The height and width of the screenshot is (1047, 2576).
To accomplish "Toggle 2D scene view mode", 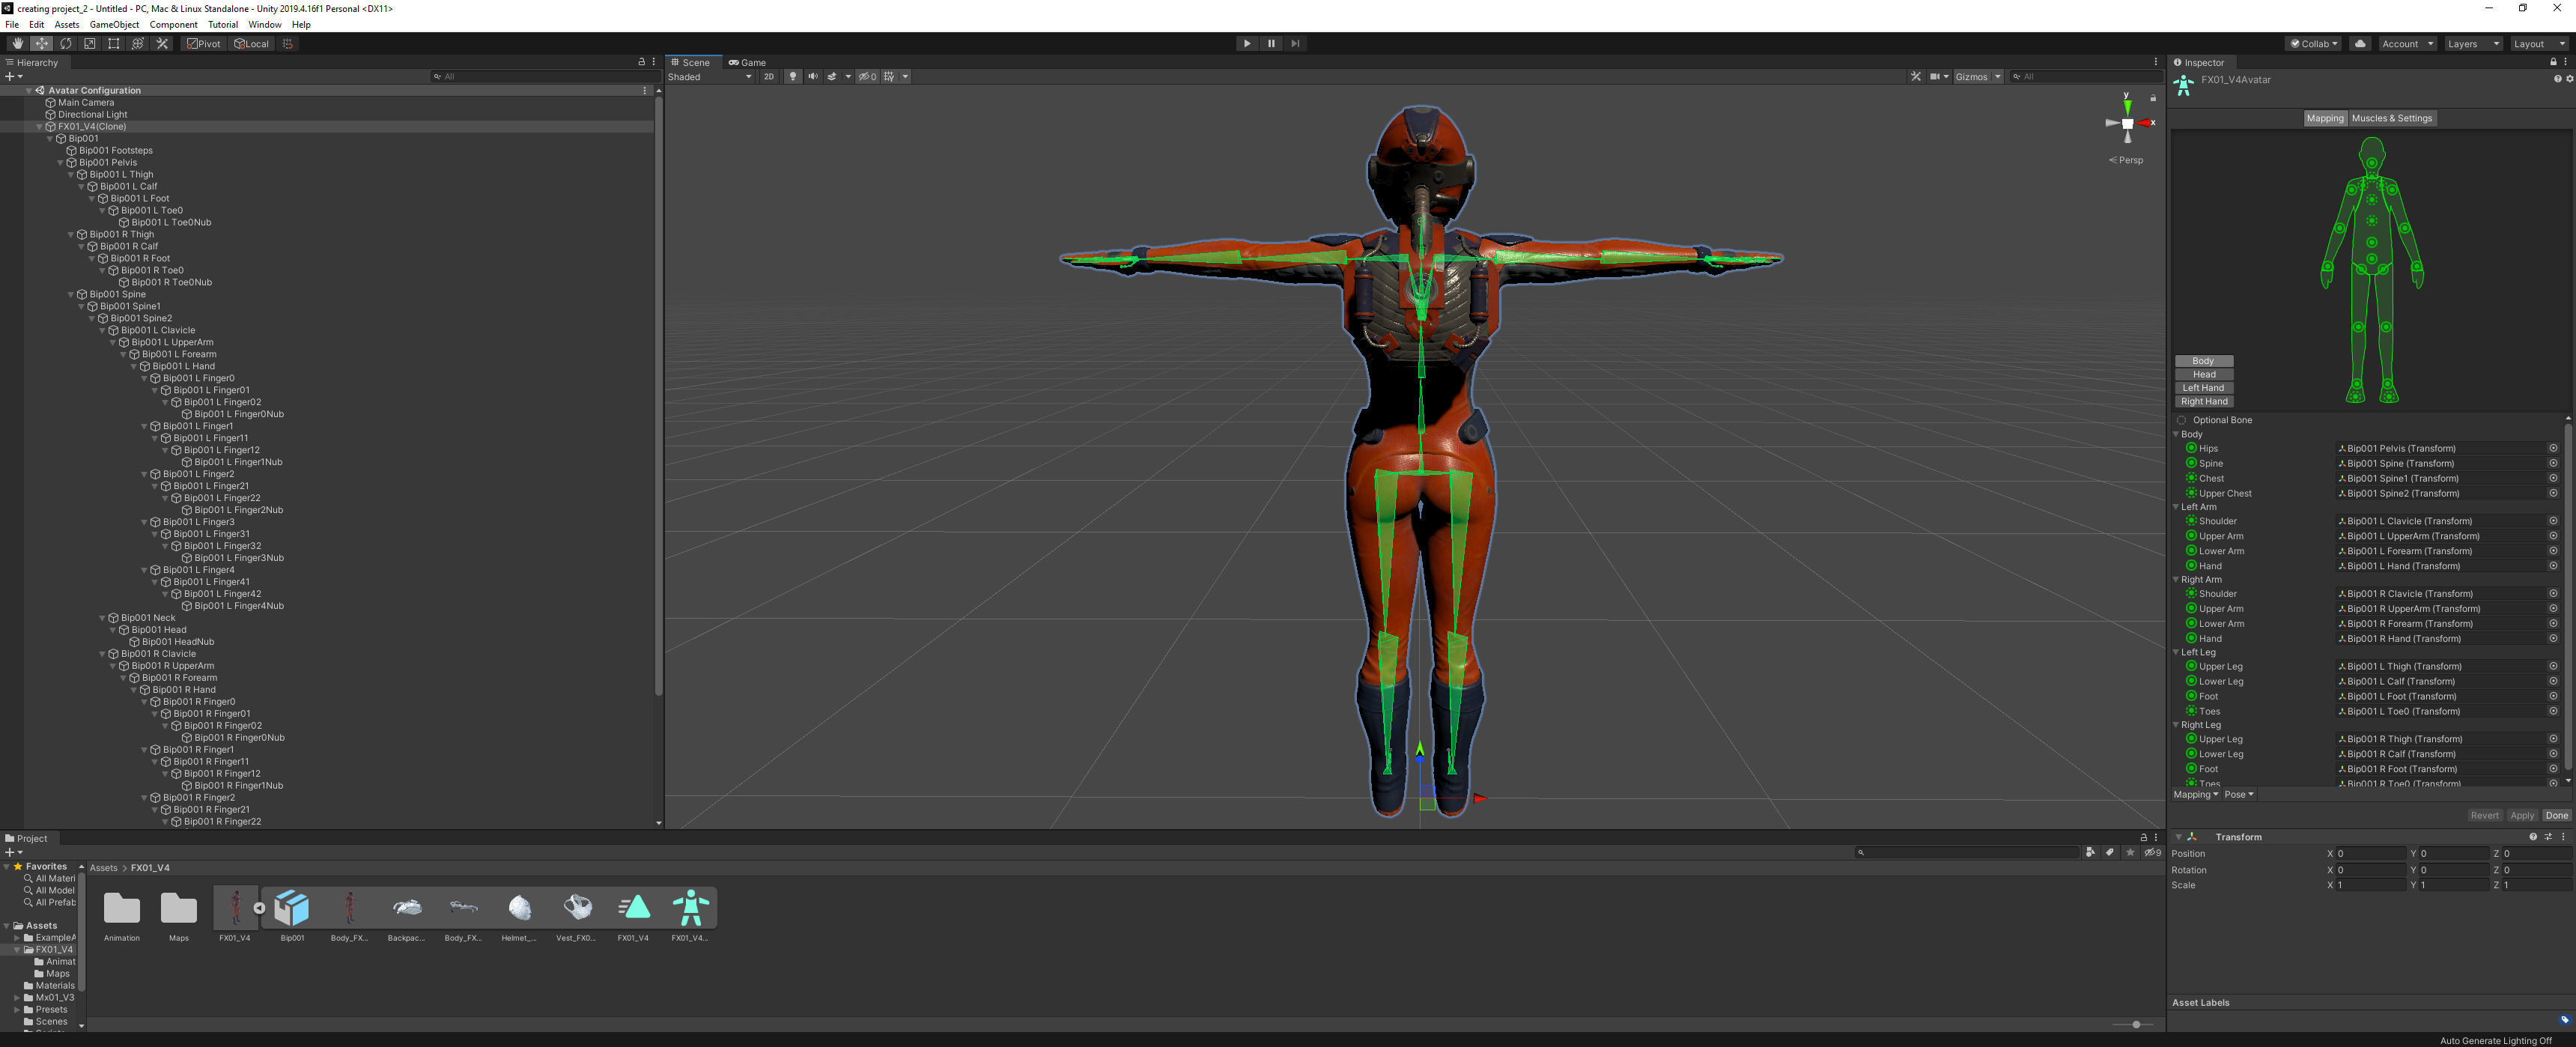I will click(x=769, y=77).
